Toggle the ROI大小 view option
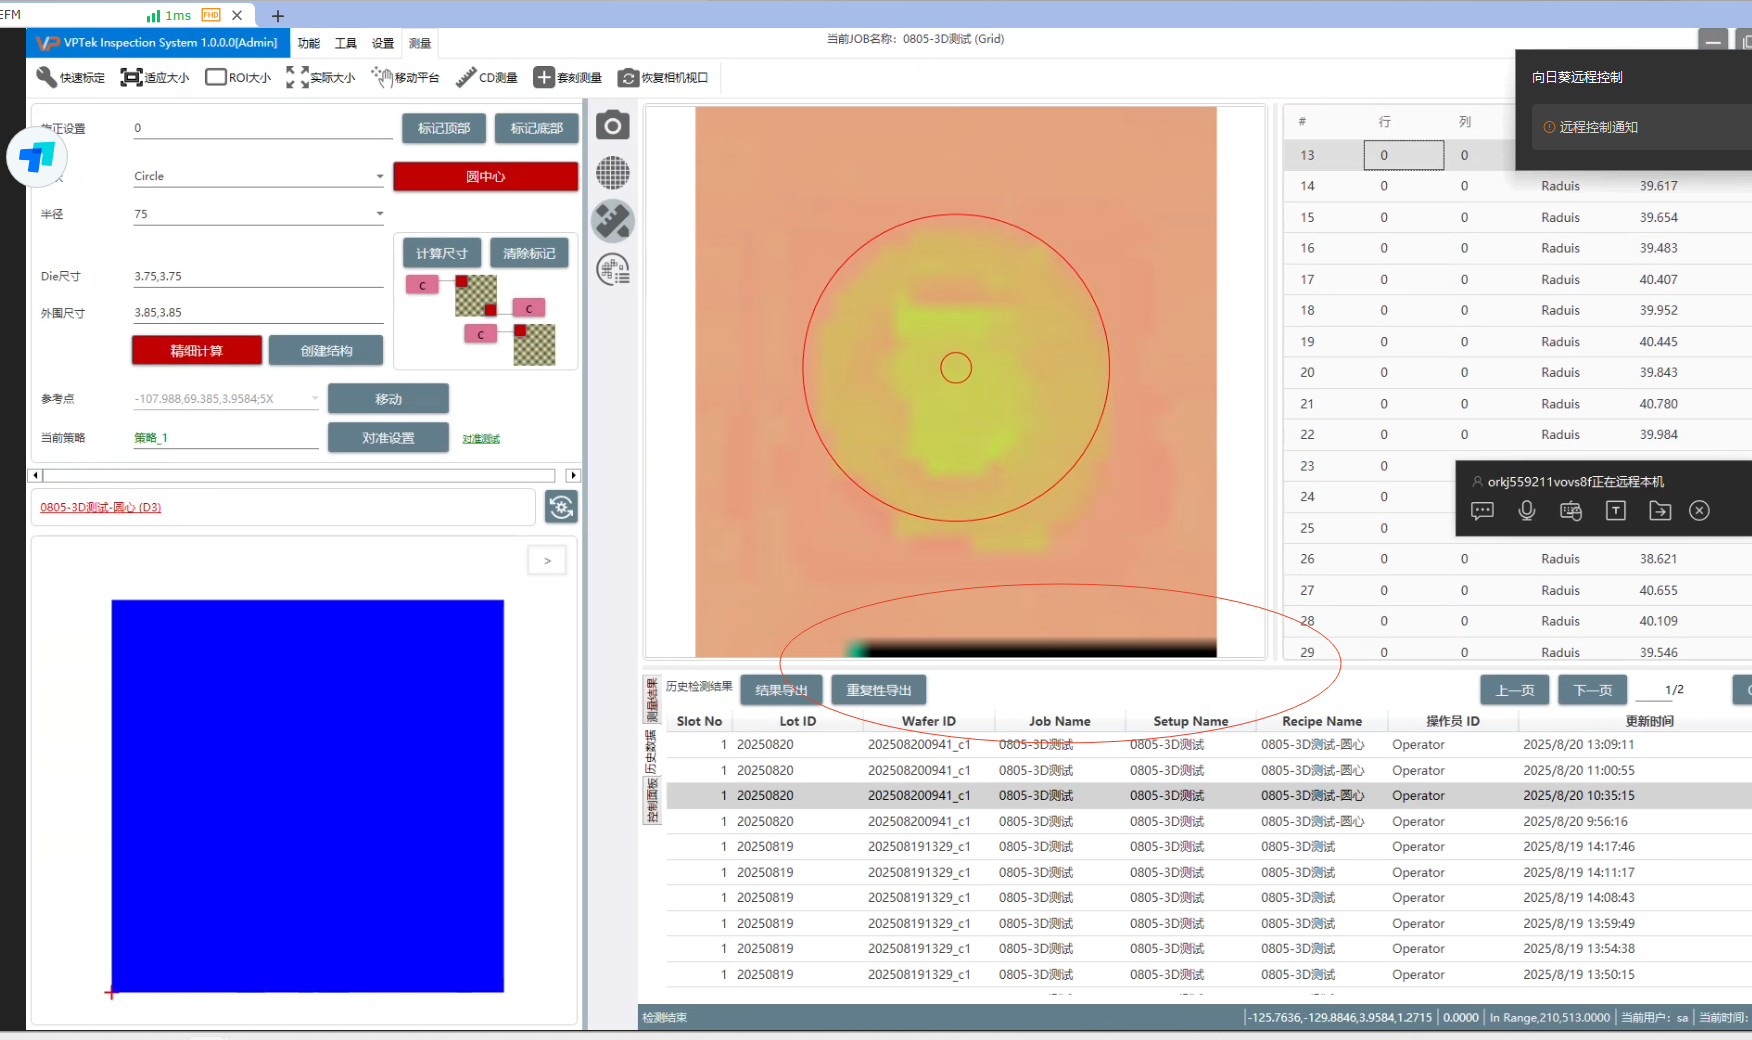The width and height of the screenshot is (1752, 1040). click(x=238, y=77)
